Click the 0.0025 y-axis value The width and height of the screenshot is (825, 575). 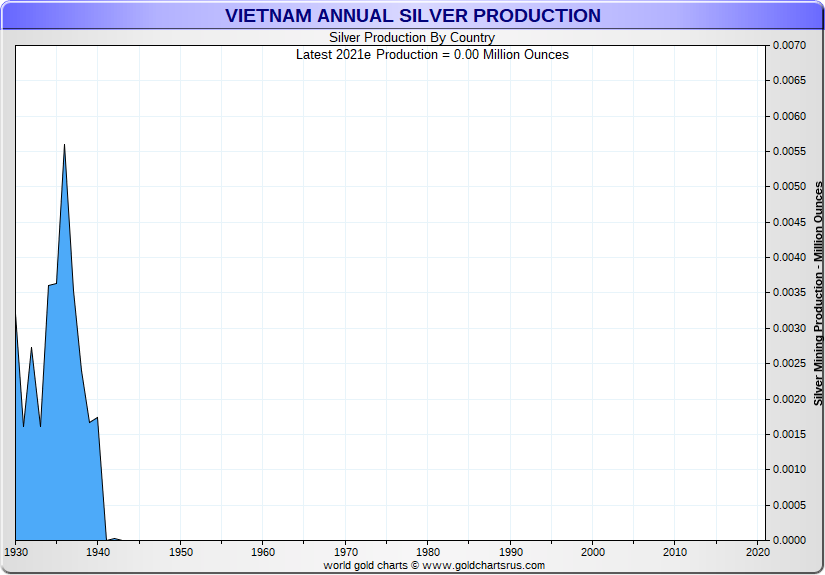pyautogui.click(x=789, y=364)
